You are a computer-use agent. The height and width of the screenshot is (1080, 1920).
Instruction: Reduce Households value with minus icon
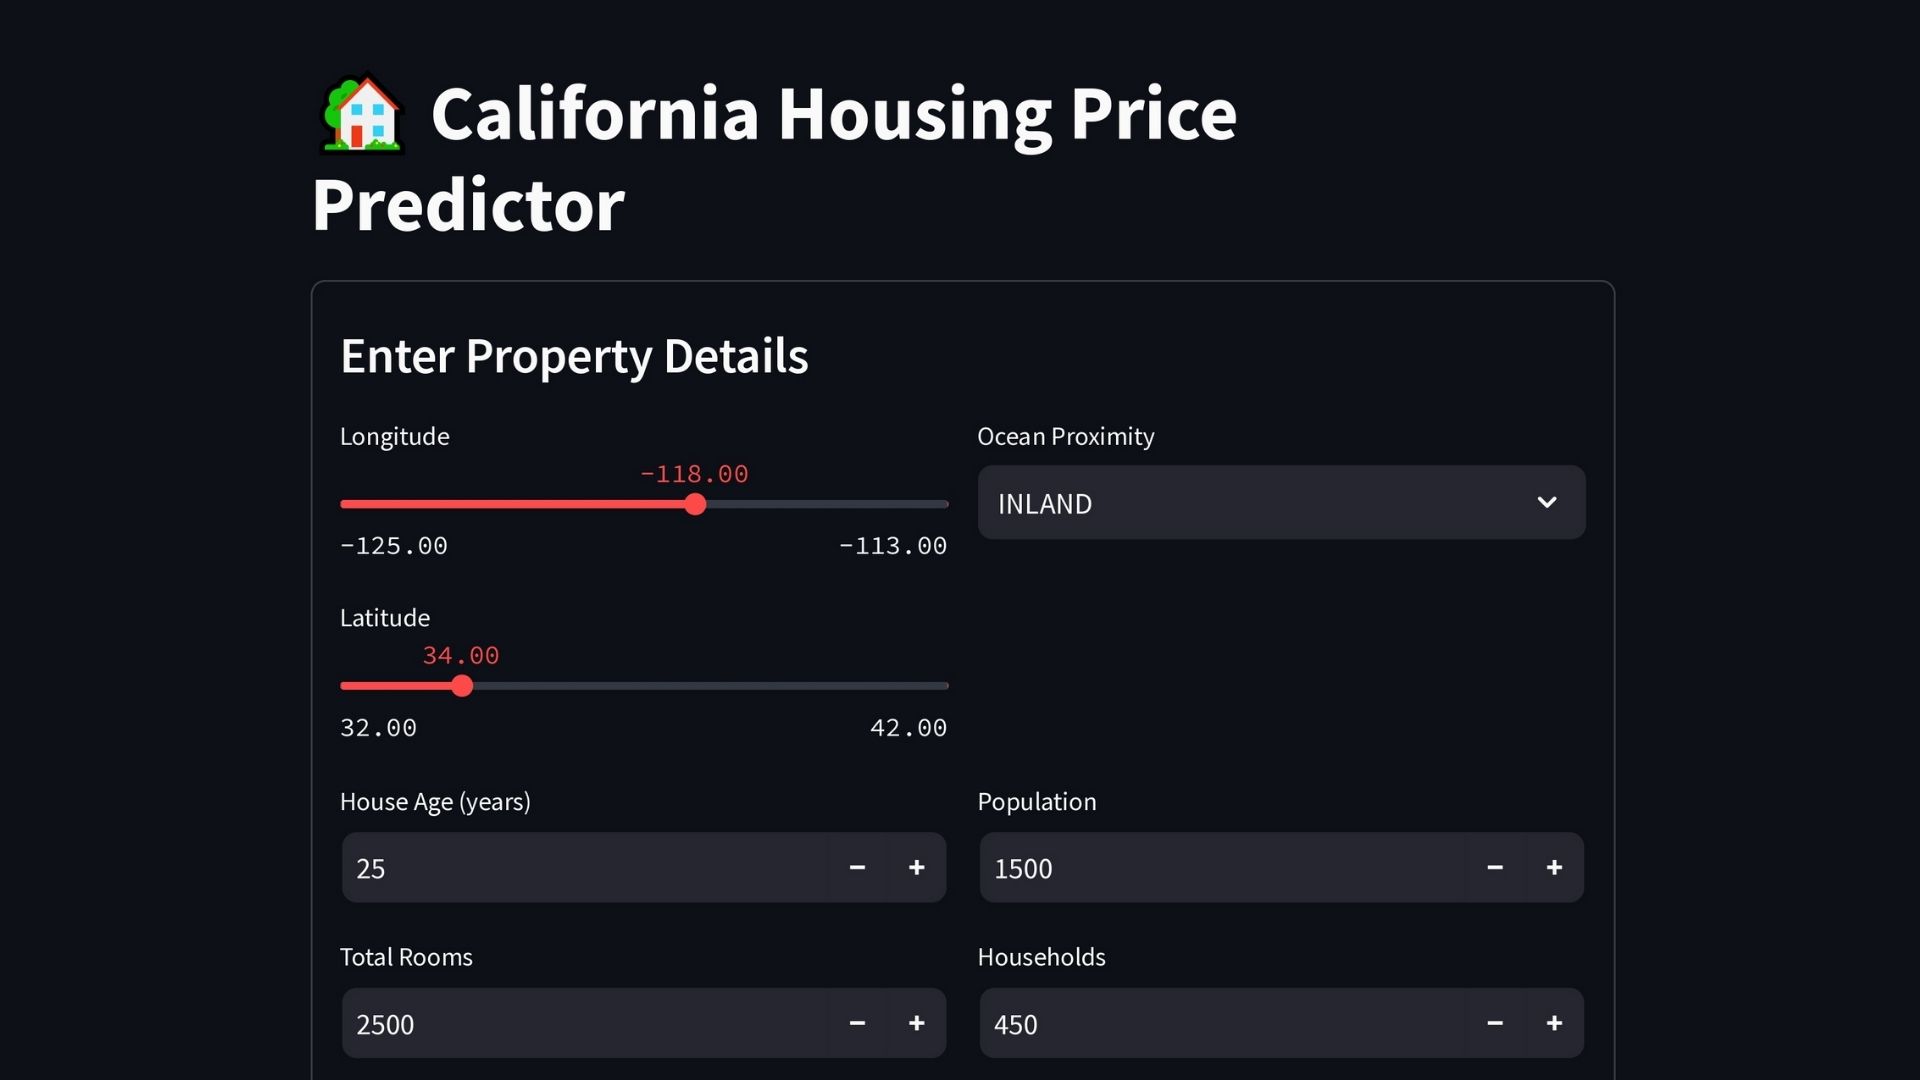1495,1023
